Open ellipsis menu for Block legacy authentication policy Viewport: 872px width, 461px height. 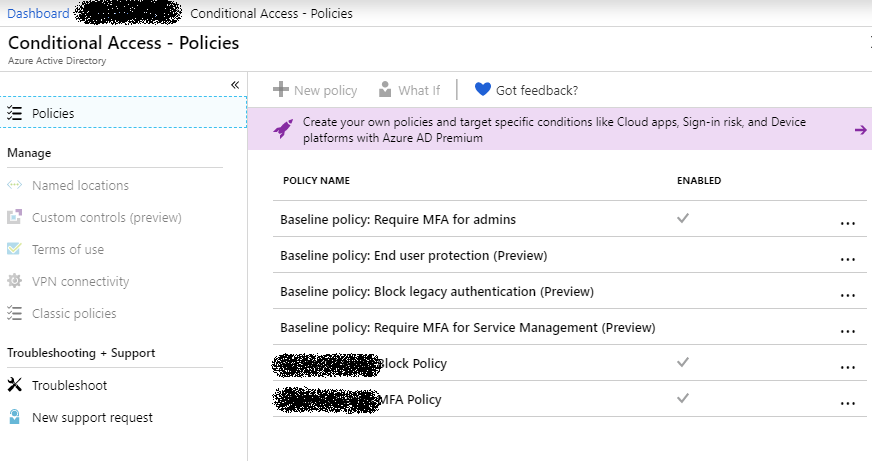(x=848, y=295)
